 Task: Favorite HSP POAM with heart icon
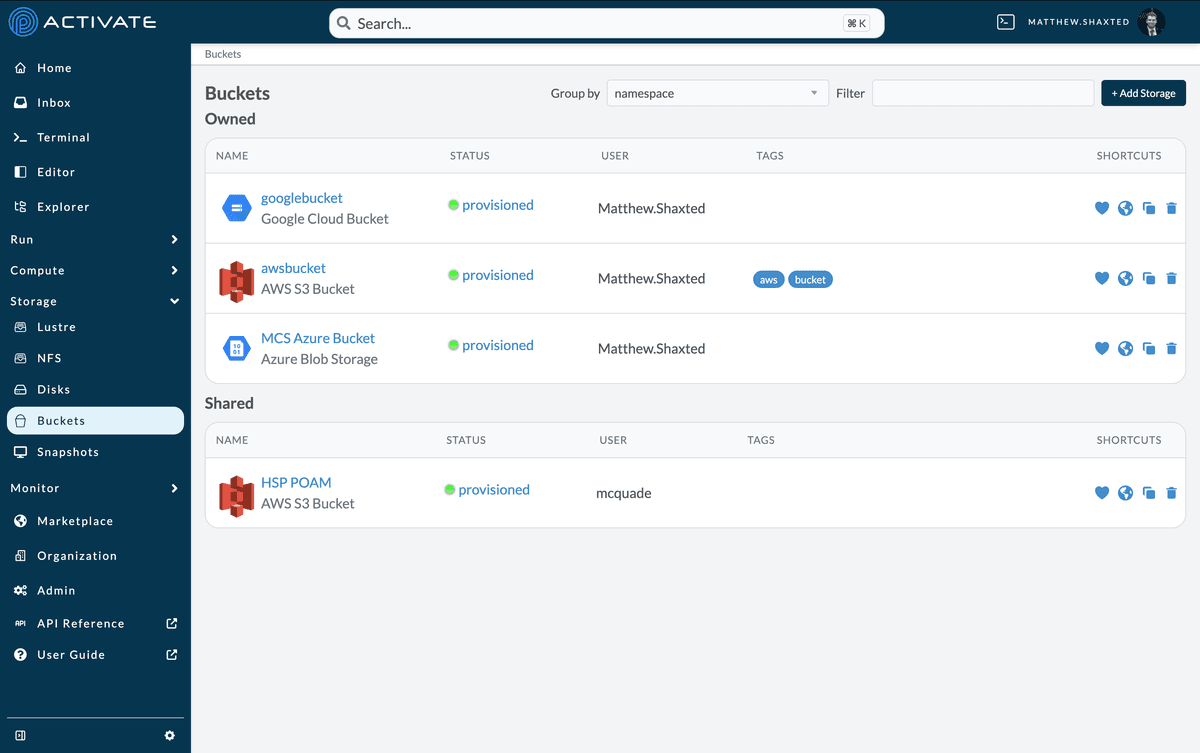(x=1102, y=492)
